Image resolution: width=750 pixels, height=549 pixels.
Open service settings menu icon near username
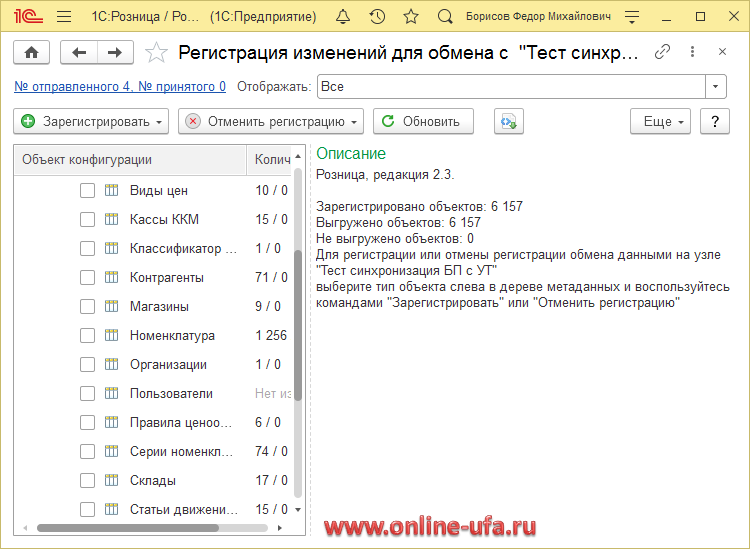(632, 17)
